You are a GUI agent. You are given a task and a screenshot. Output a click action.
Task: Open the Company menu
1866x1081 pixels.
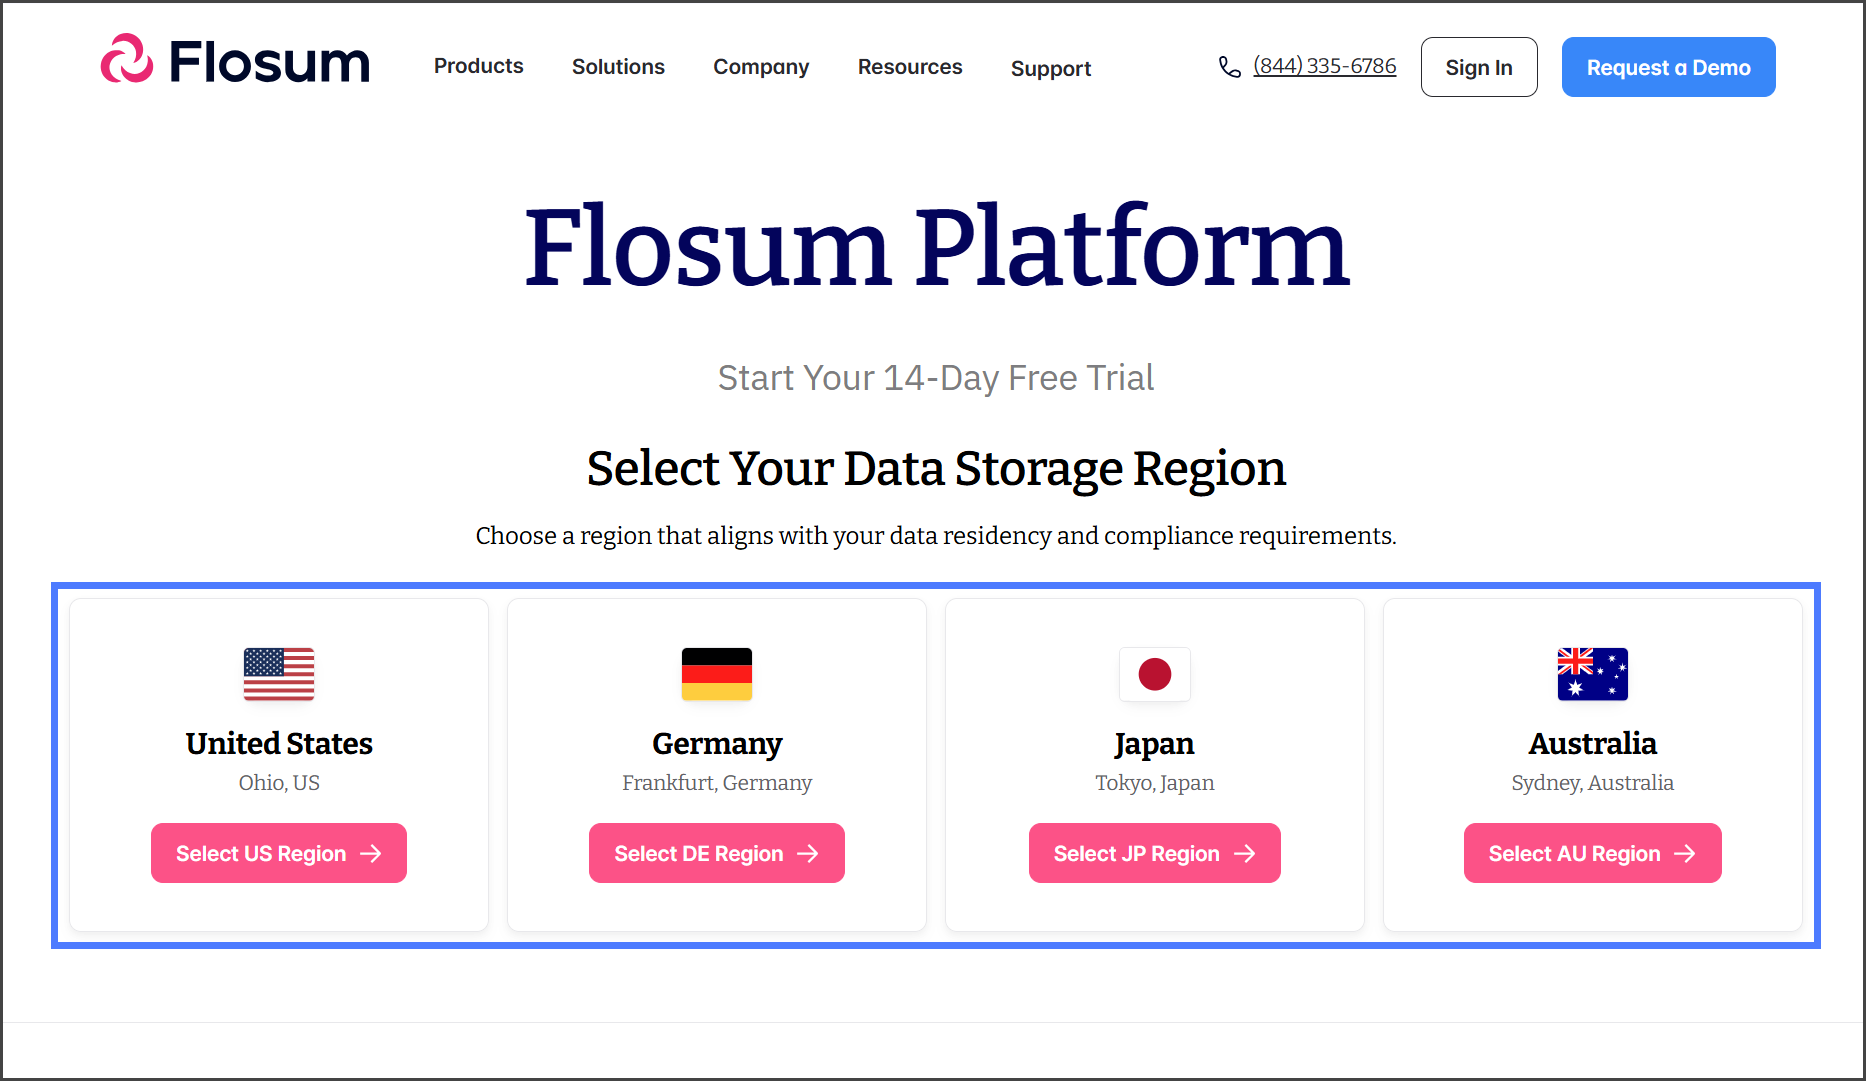pyautogui.click(x=761, y=67)
